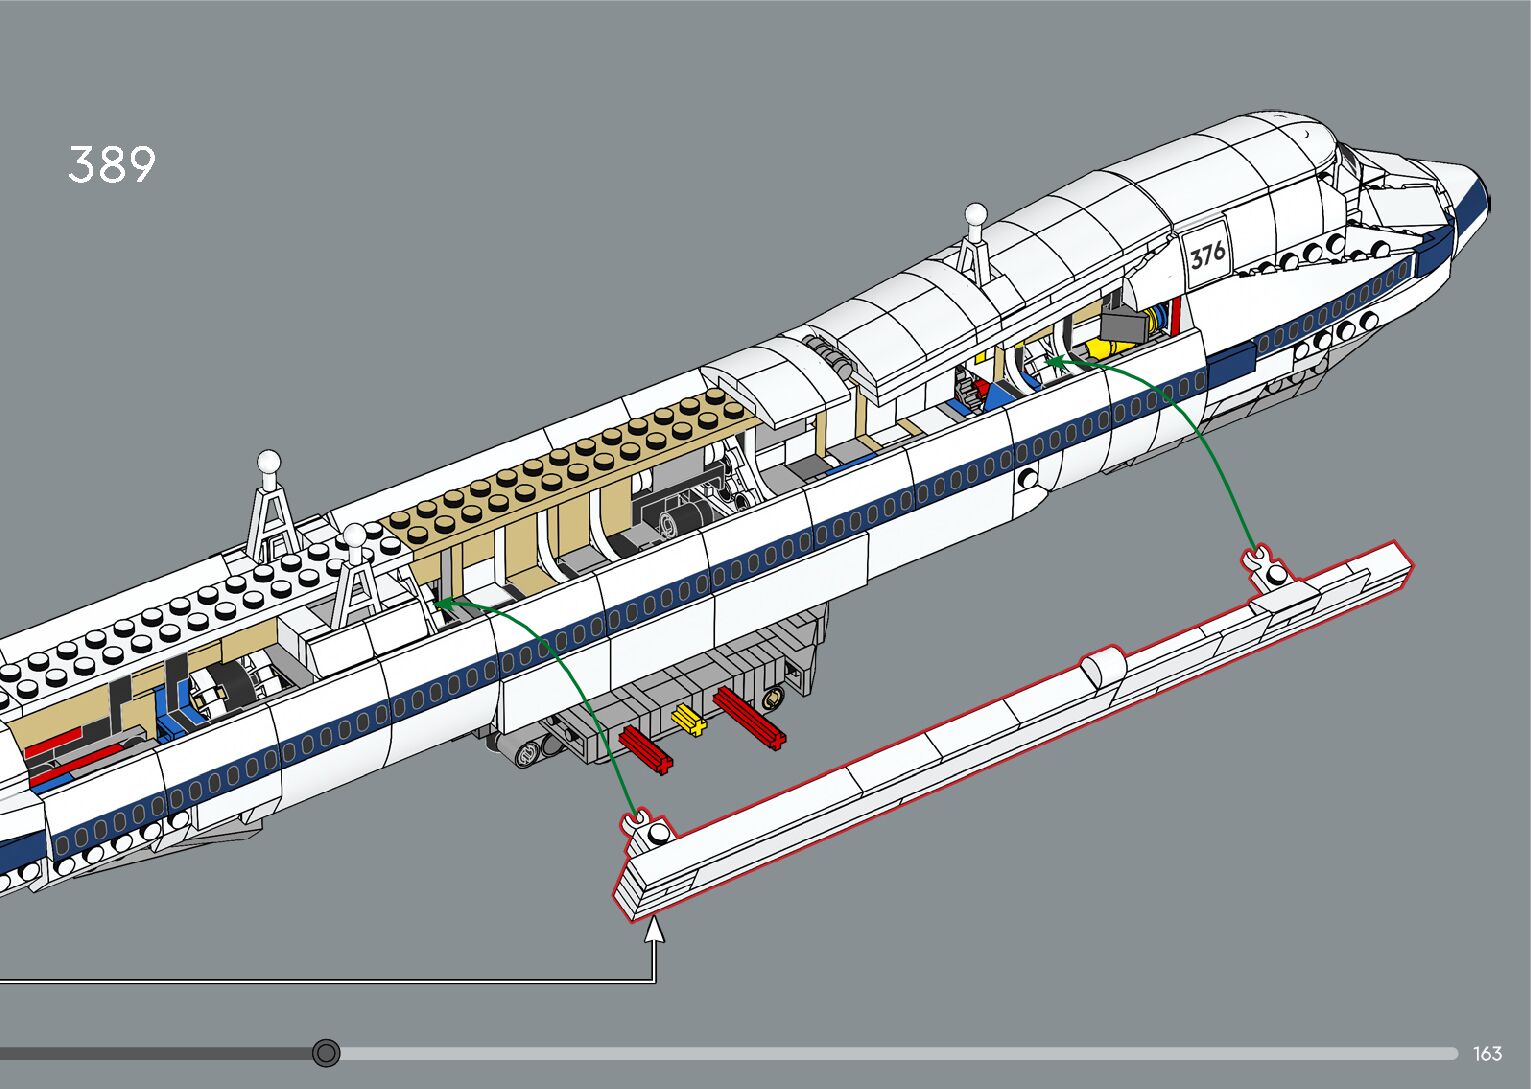Click the left clip on the red-outlined panel
This screenshot has width=1531, height=1089.
coord(635,823)
